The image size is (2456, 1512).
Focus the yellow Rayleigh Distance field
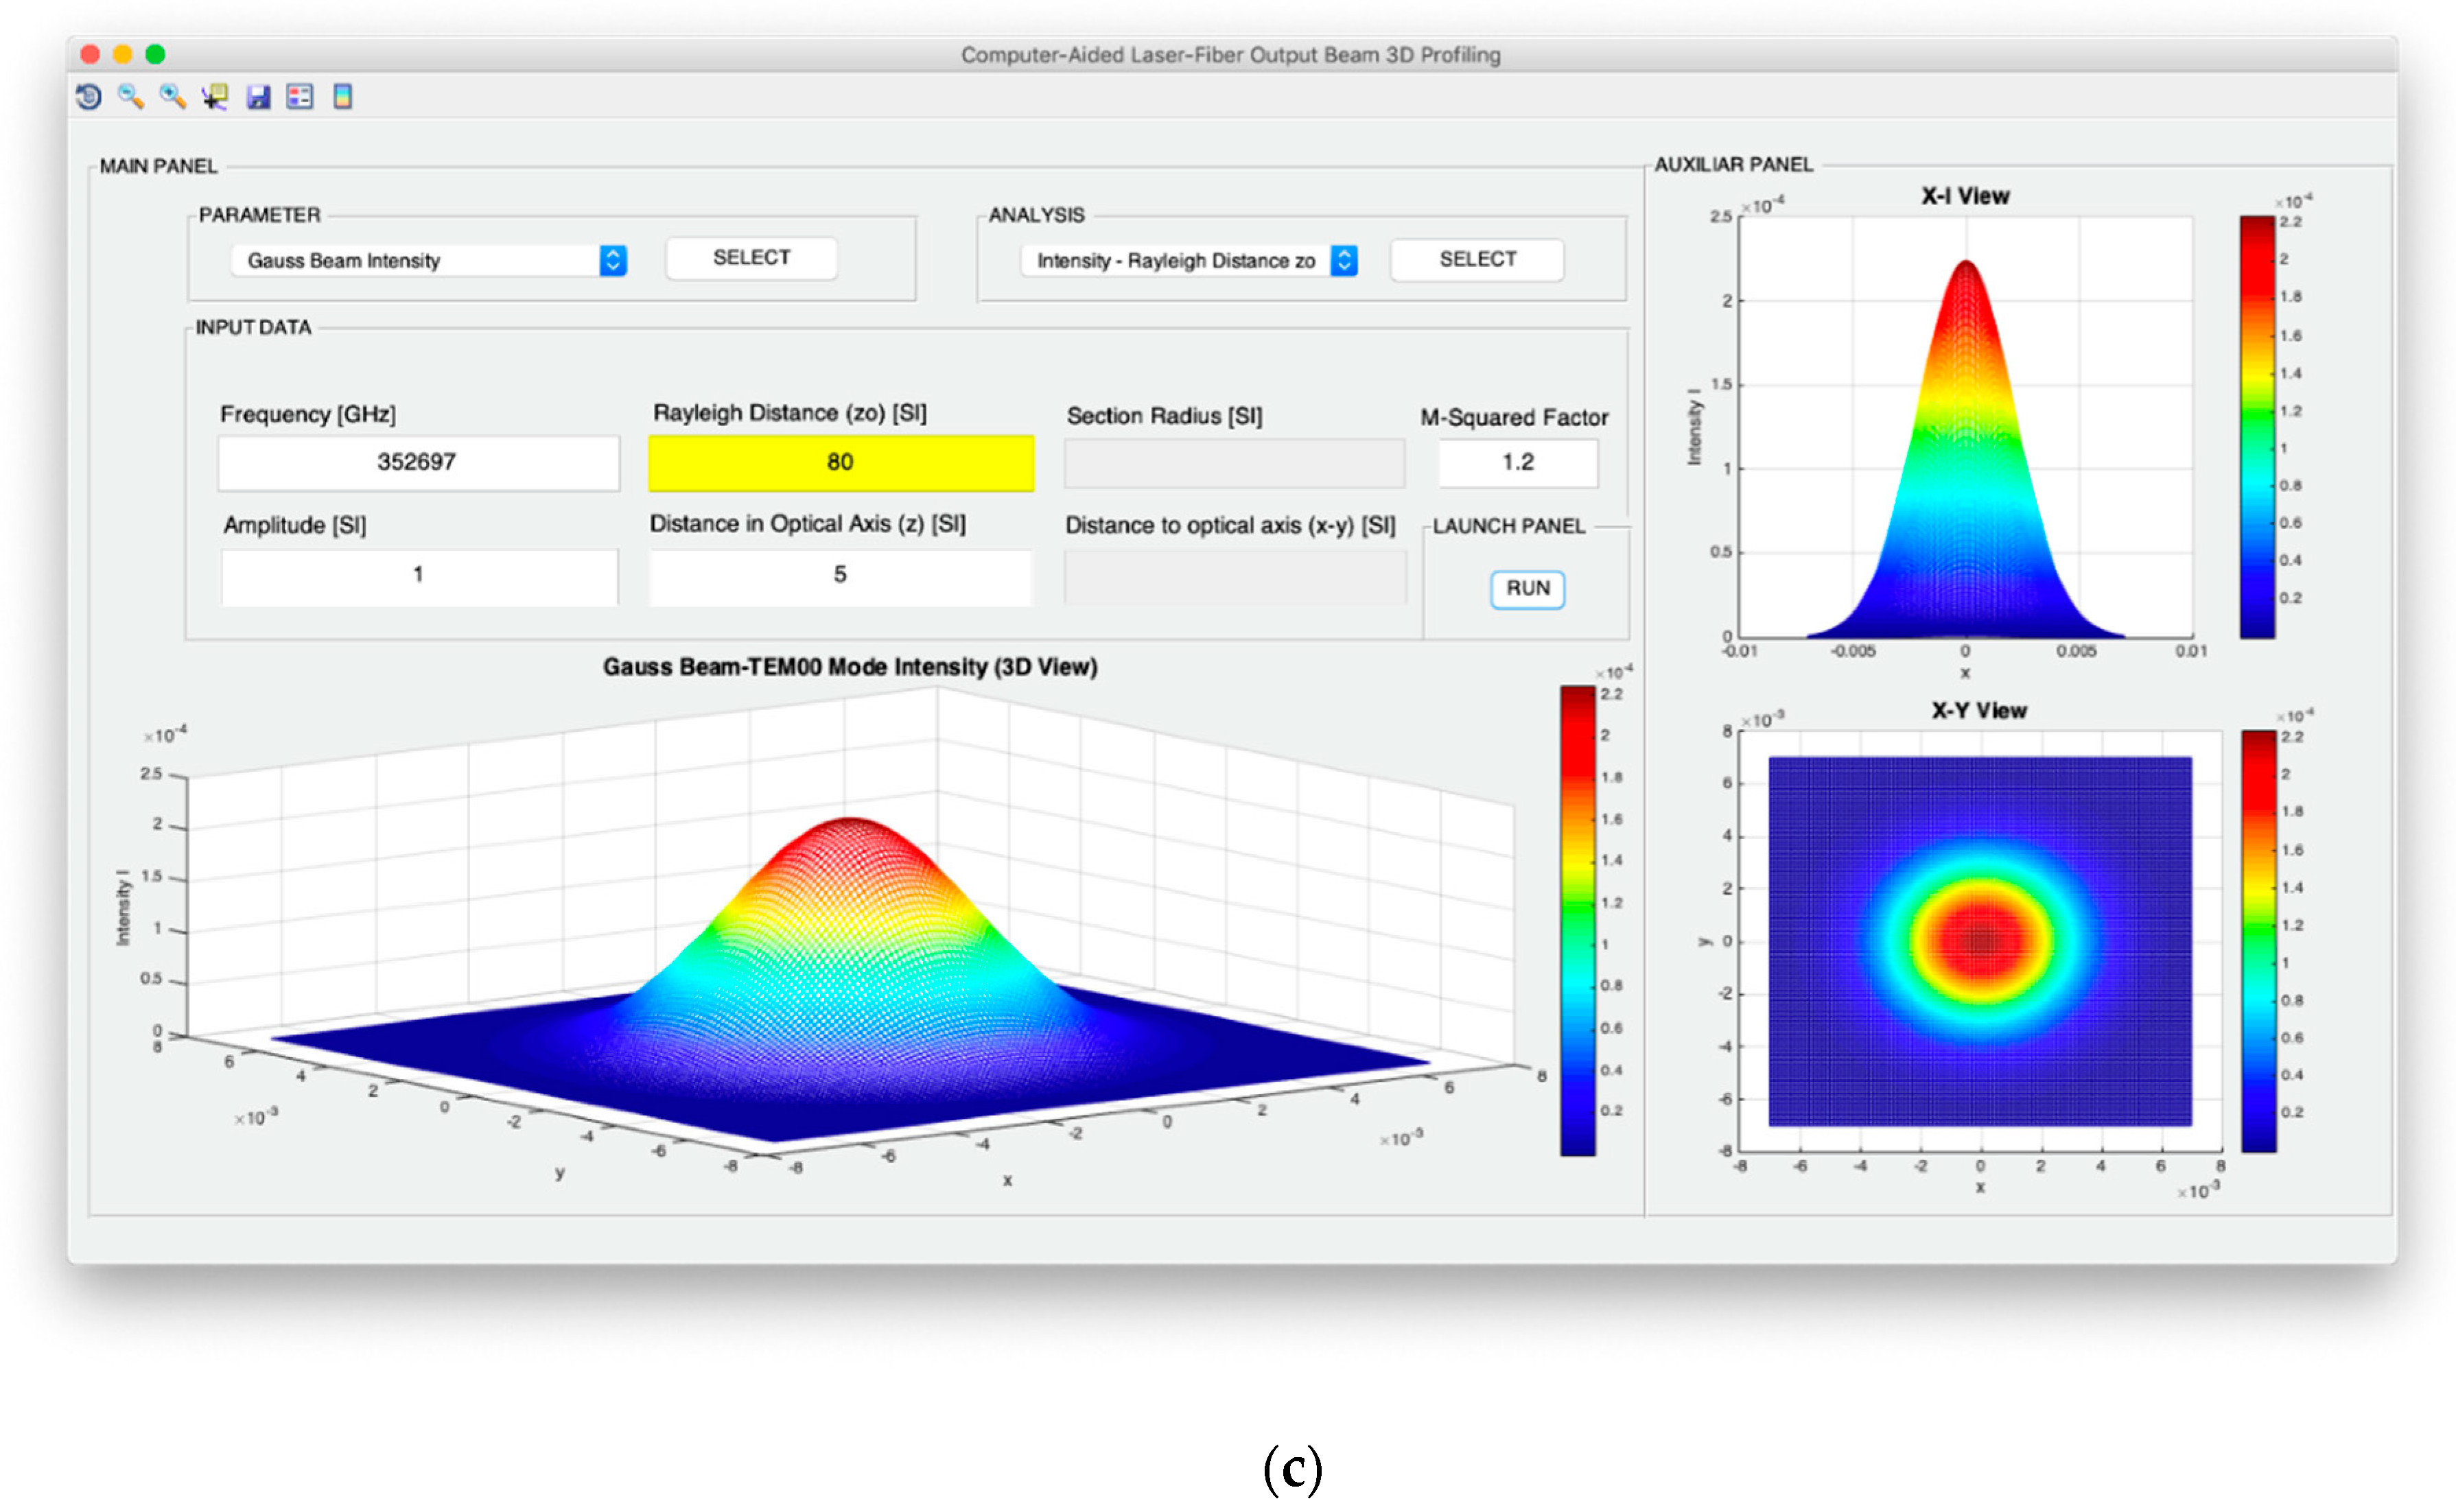pyautogui.click(x=840, y=462)
